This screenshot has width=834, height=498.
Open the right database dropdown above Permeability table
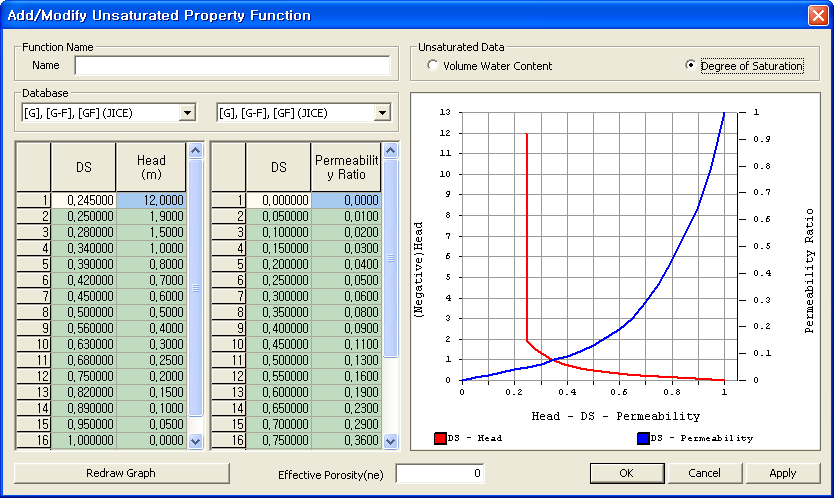tap(382, 113)
